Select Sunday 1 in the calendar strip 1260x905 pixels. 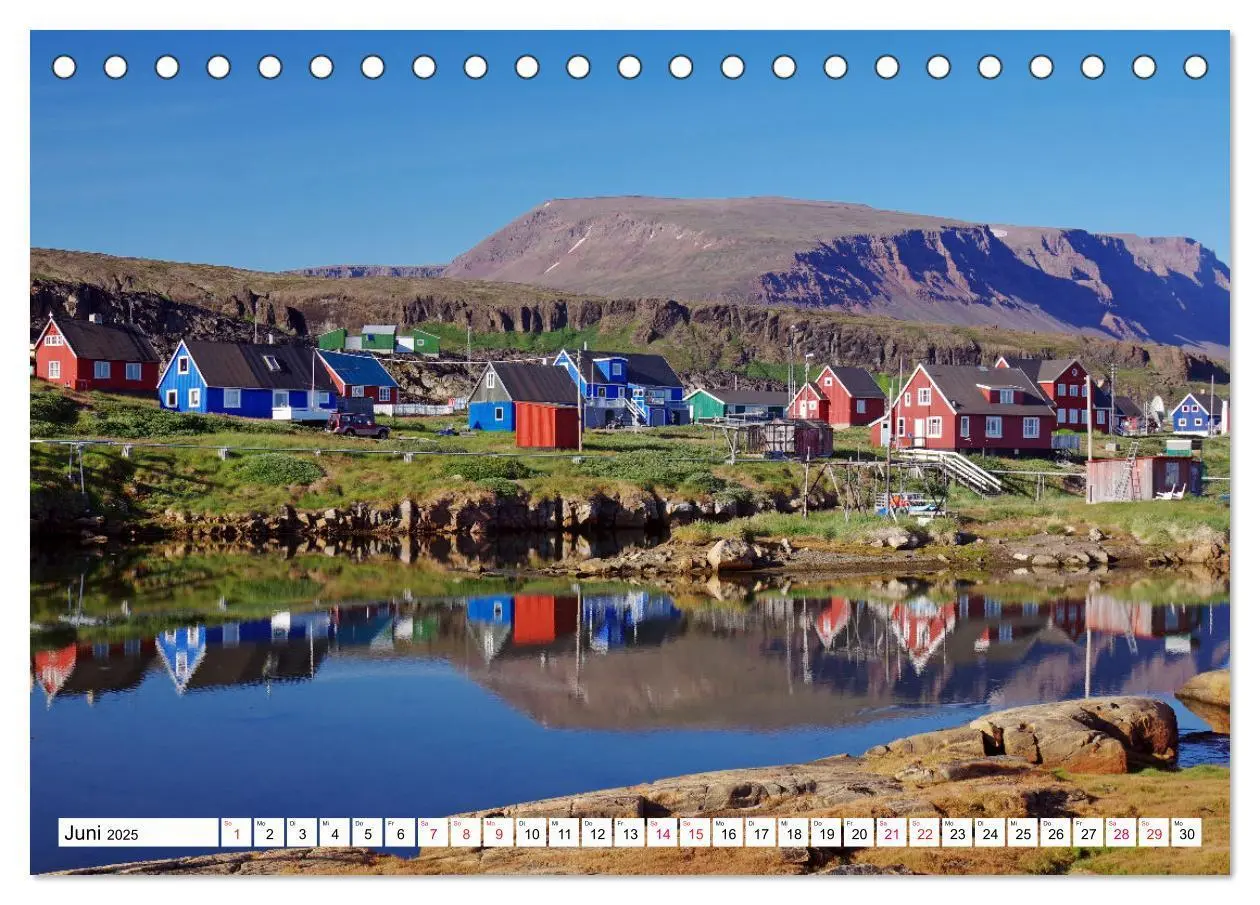click(x=236, y=833)
